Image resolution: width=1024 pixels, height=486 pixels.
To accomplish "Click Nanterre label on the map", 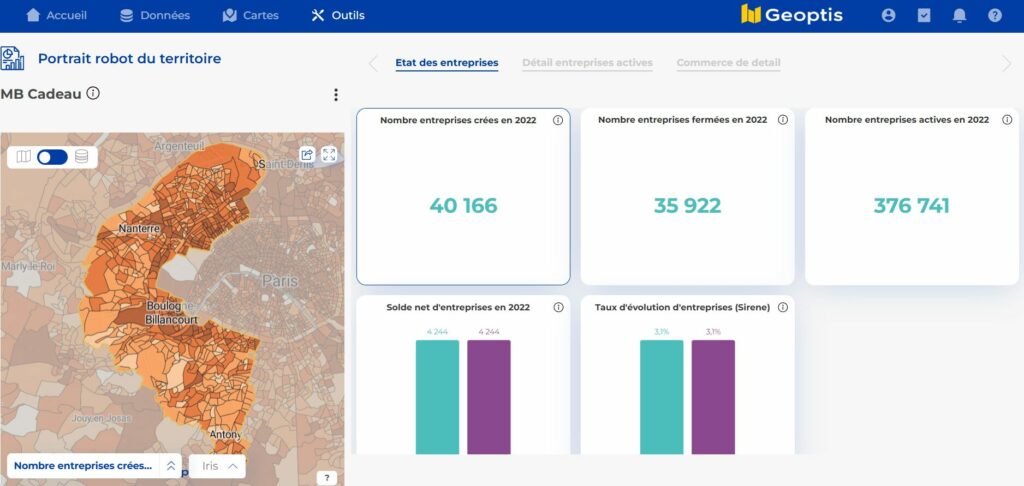I will 139,229.
